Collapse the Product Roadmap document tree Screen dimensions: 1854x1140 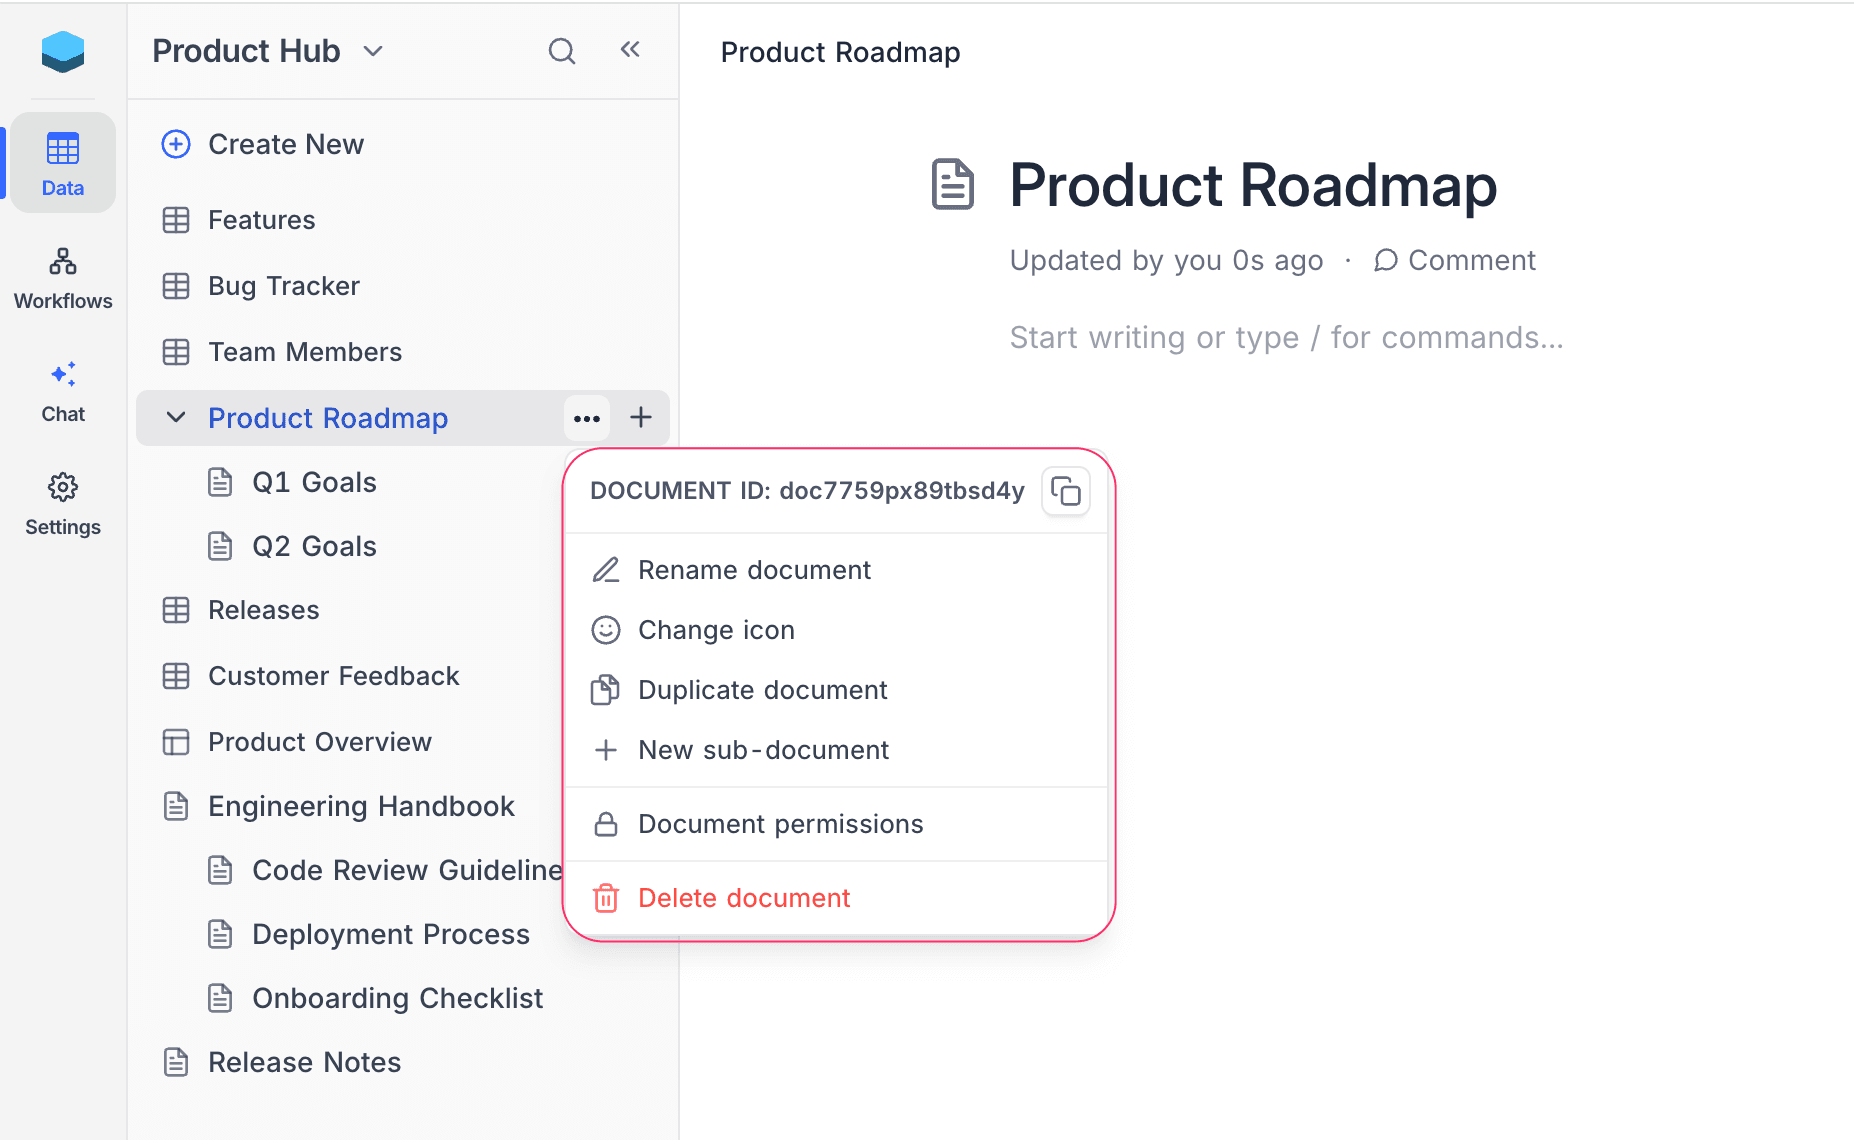point(175,418)
